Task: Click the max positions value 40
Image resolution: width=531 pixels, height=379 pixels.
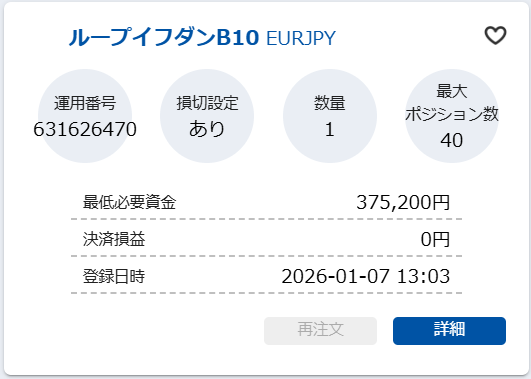Action: 452,140
